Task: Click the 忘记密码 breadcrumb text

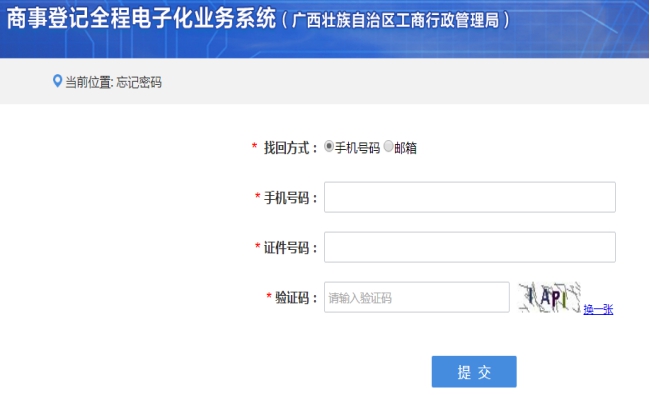Action: coord(139,82)
